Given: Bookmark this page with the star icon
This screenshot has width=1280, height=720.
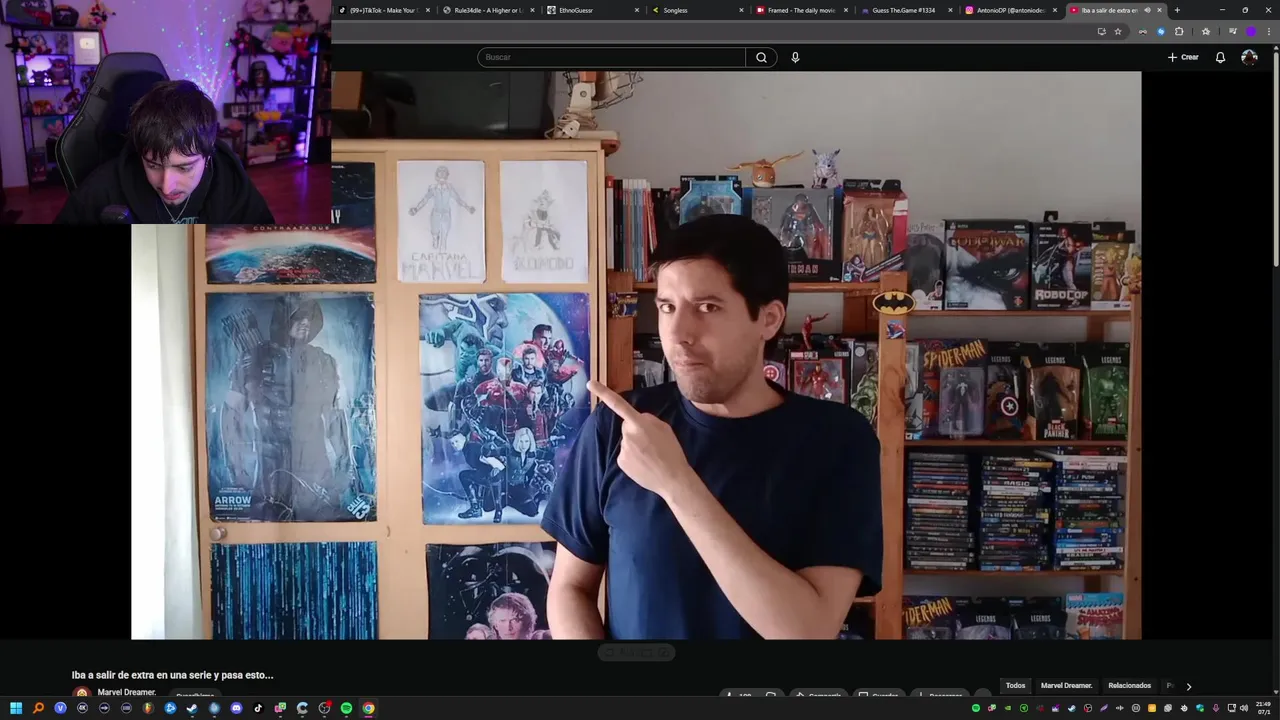Looking at the screenshot, I should 1118,31.
